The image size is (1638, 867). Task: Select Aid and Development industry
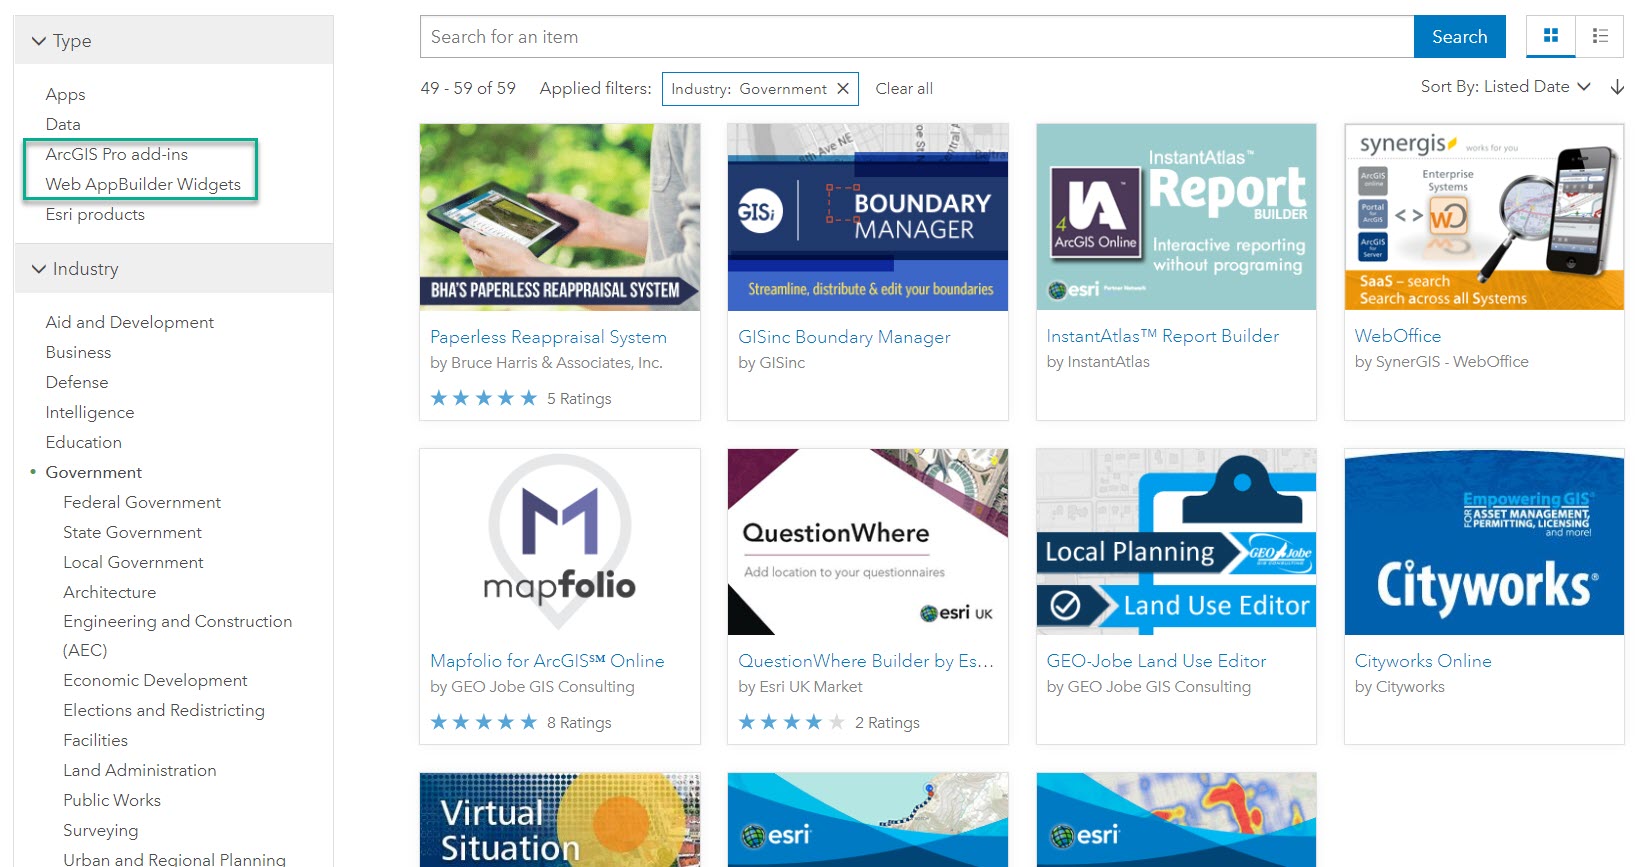pos(129,322)
